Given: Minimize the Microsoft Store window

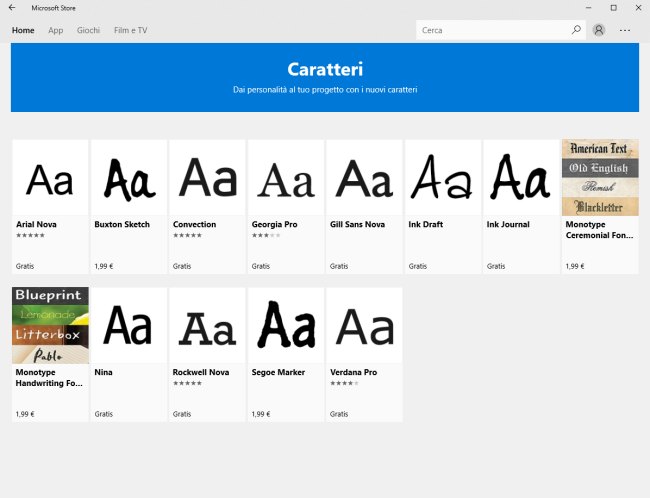Looking at the screenshot, I should point(588,8).
